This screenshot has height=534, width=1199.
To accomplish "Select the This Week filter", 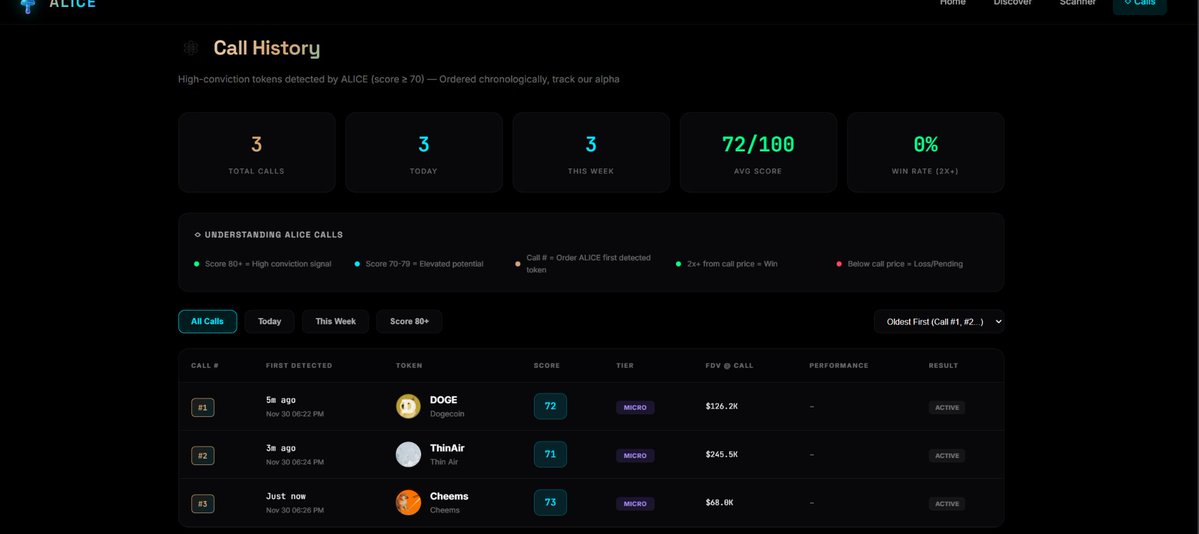I will [x=336, y=321].
